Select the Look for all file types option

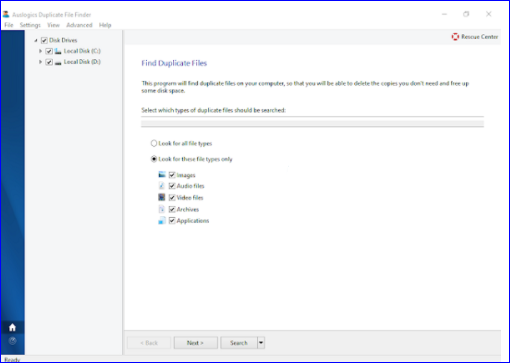[x=154, y=143]
